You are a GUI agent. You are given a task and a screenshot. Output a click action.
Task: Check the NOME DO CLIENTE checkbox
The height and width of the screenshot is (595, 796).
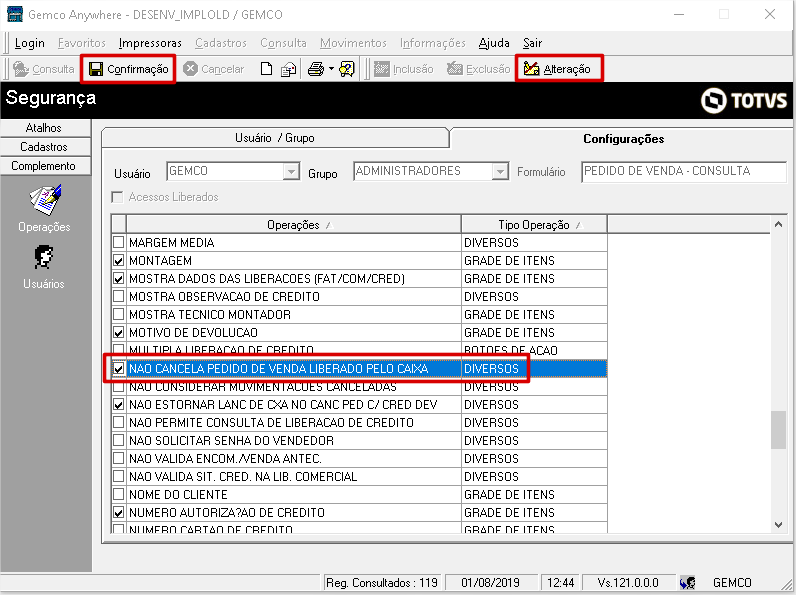click(118, 494)
